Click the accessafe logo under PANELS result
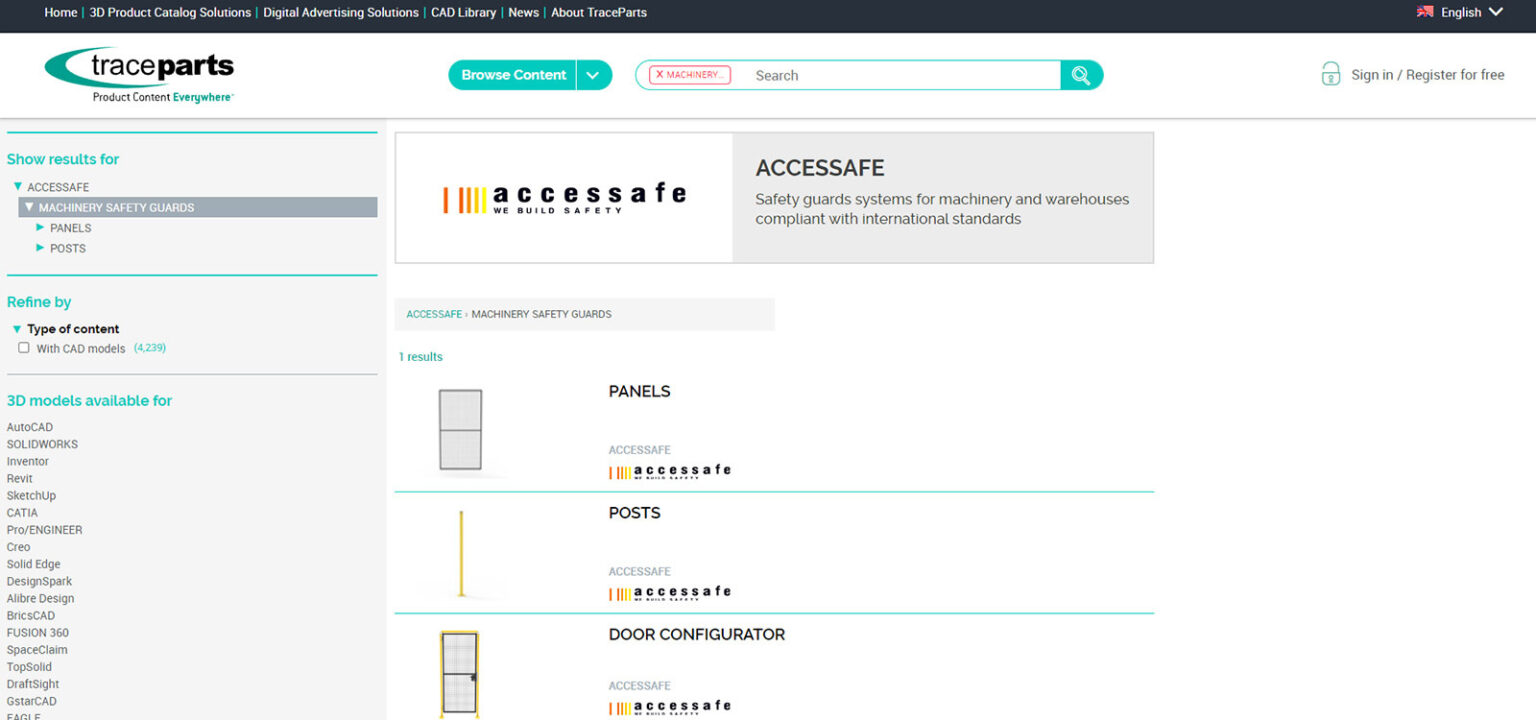This screenshot has width=1536, height=720. (x=670, y=470)
